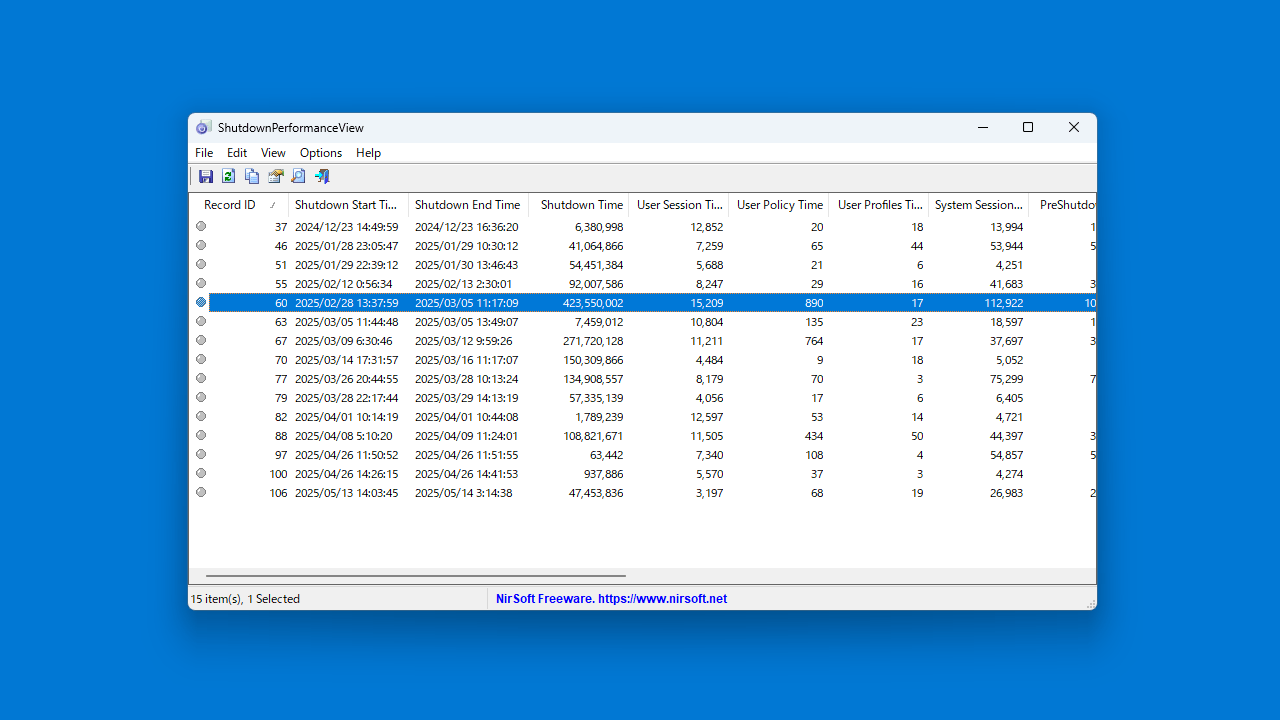
Task: Sort by Shutdown End Time column header
Action: coord(468,205)
